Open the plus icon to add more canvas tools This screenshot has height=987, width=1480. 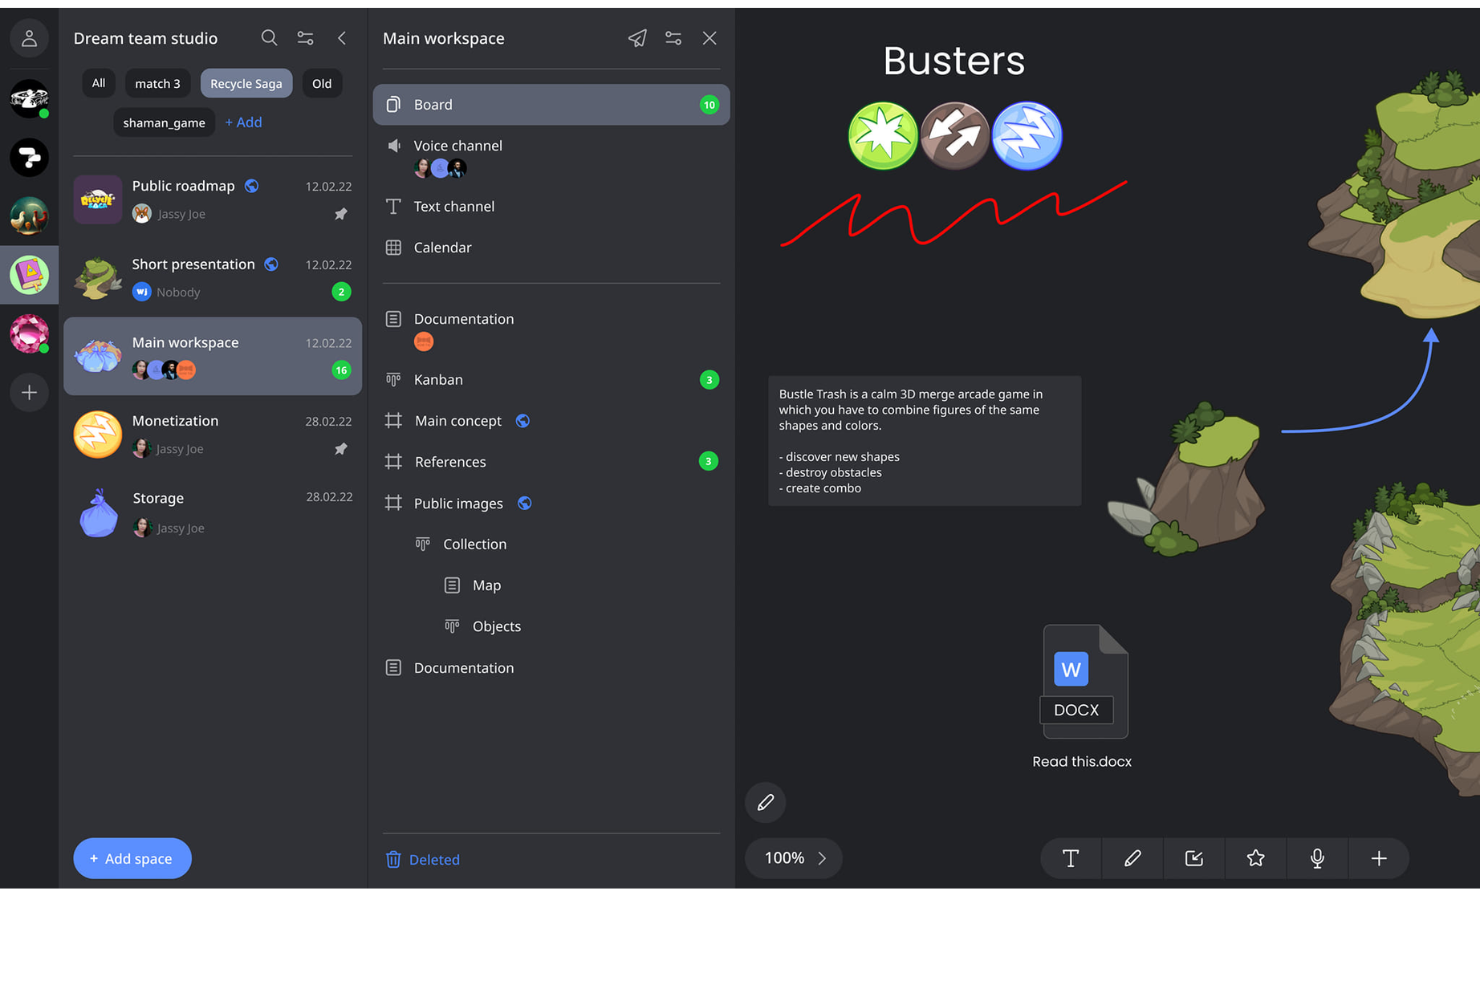(x=1378, y=858)
